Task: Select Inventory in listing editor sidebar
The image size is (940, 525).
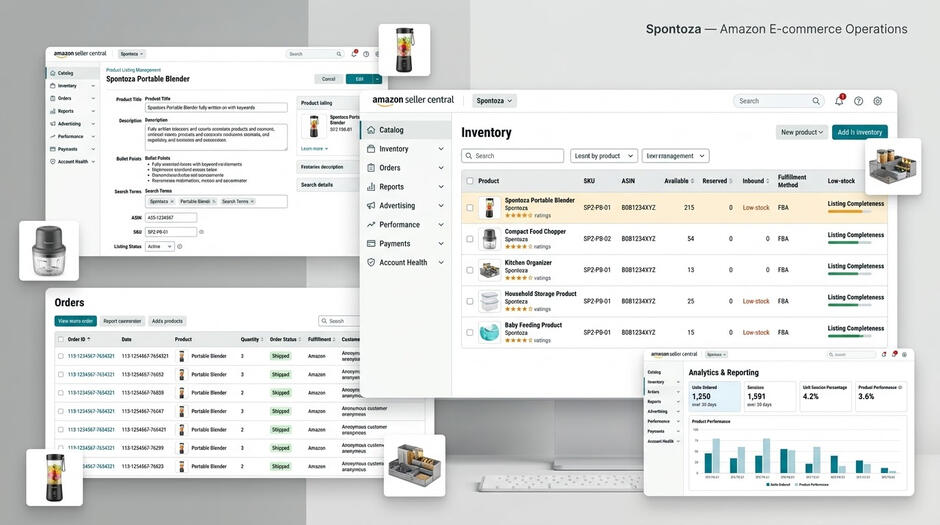Action: point(67,86)
